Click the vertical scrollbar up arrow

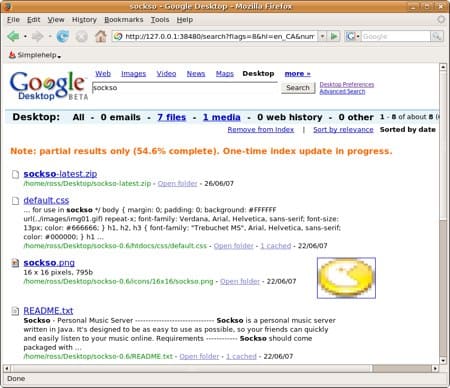pos(443,67)
